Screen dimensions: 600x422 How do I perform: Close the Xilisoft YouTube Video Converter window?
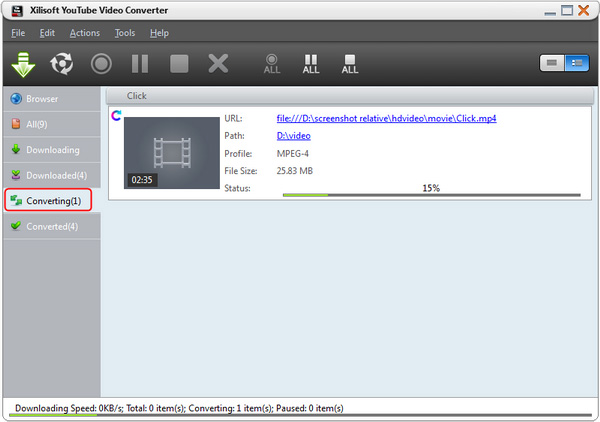[x=584, y=10]
